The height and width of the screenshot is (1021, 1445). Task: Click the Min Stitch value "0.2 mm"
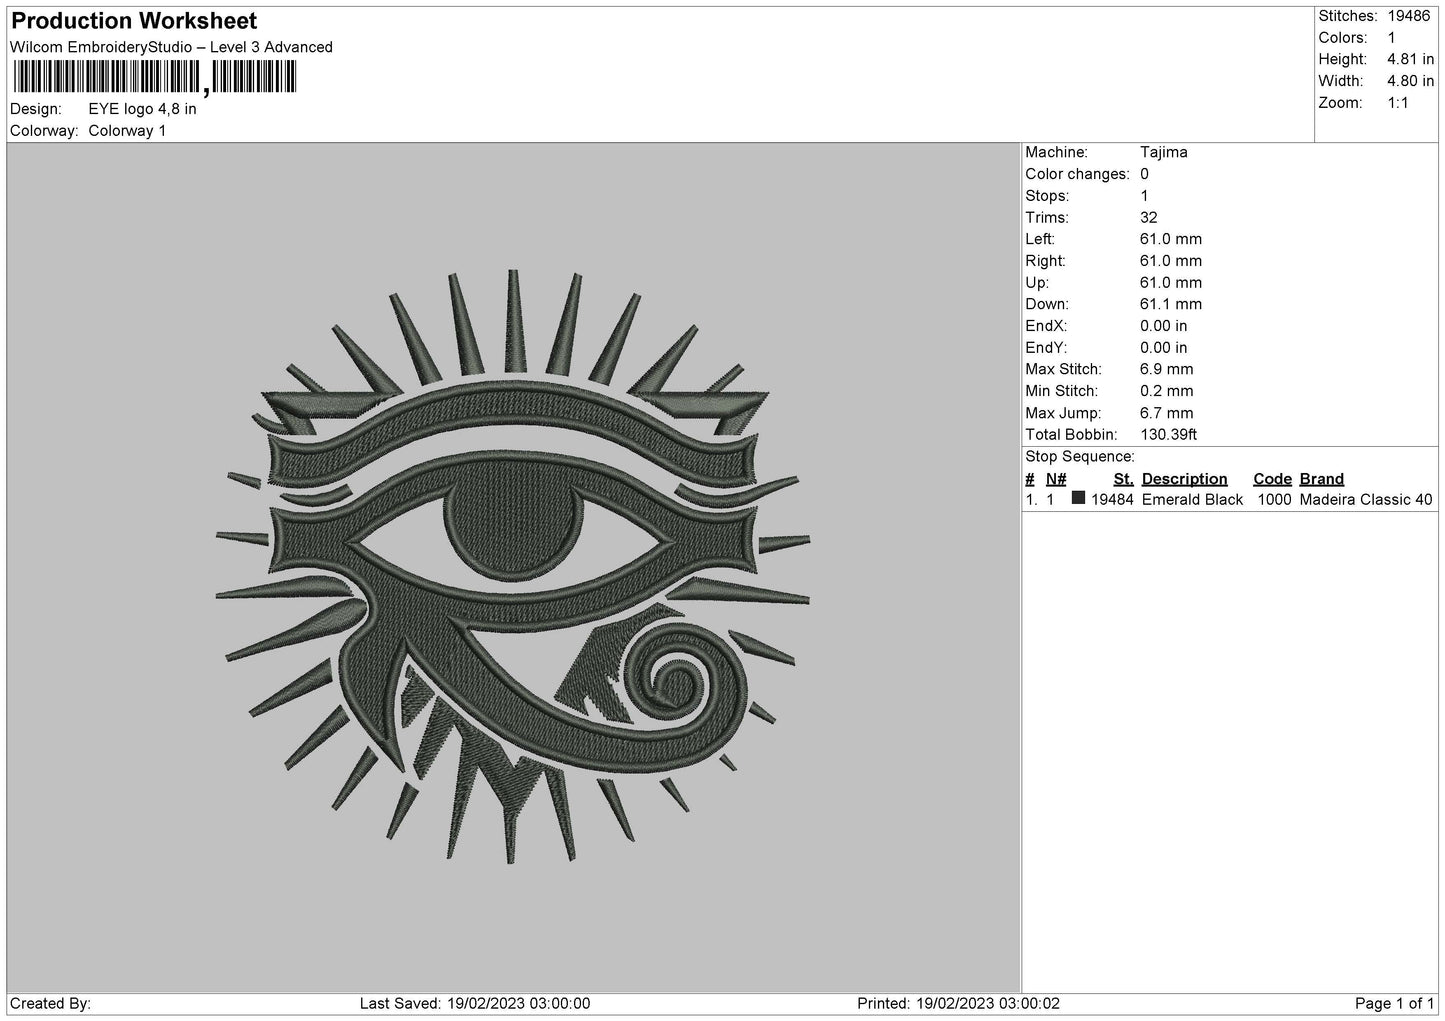[x=1167, y=391]
